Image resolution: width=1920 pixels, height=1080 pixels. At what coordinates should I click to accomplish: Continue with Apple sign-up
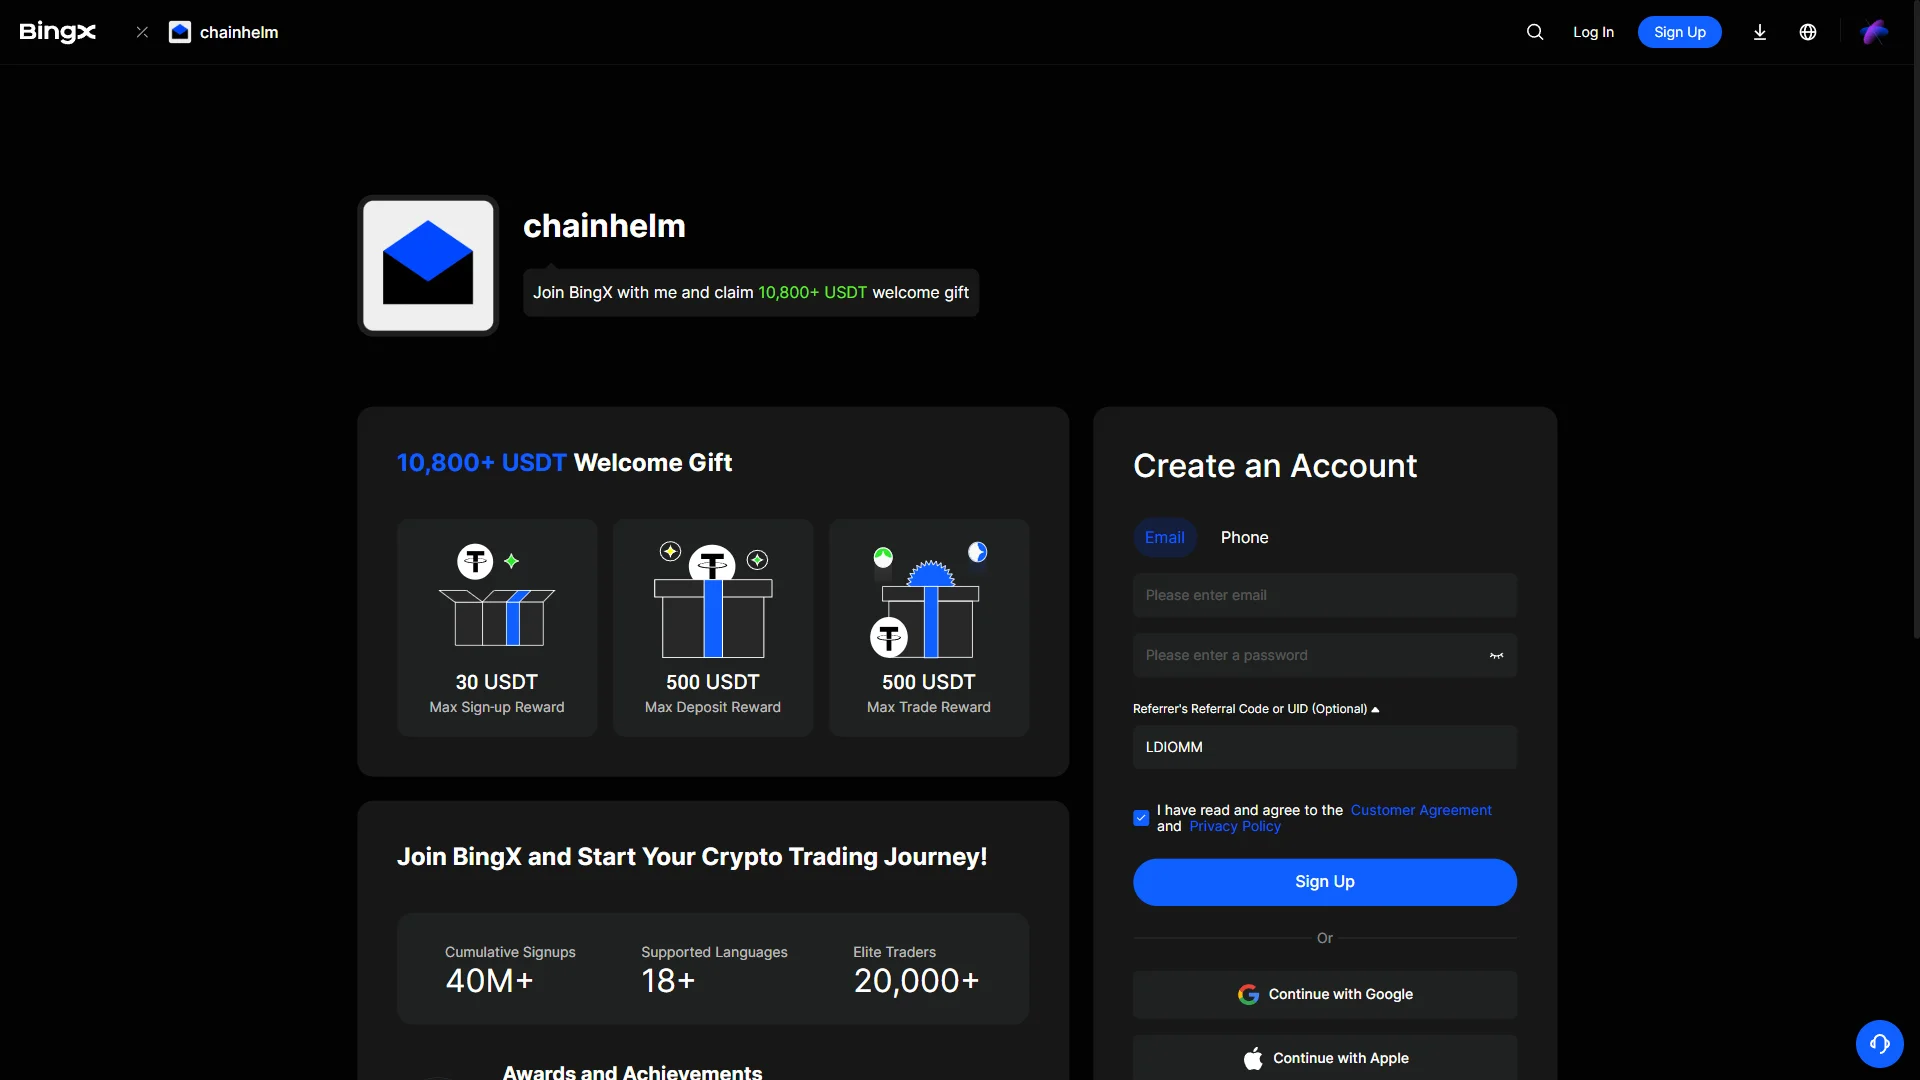point(1325,1058)
